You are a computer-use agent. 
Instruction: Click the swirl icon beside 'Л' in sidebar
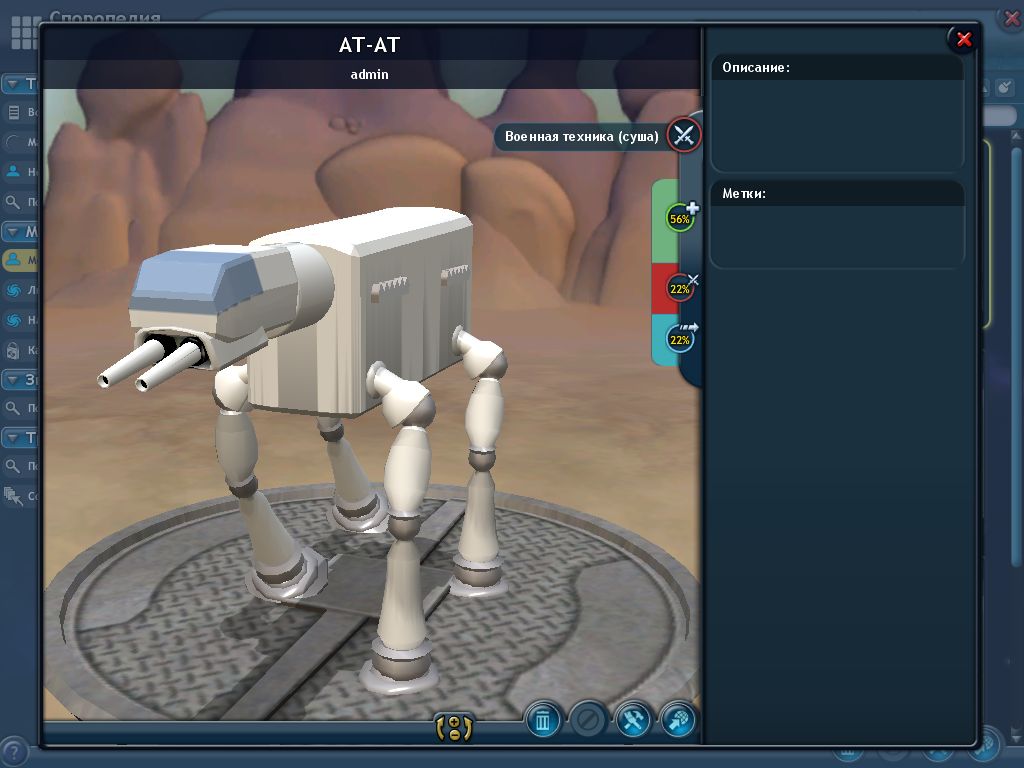click(x=13, y=290)
